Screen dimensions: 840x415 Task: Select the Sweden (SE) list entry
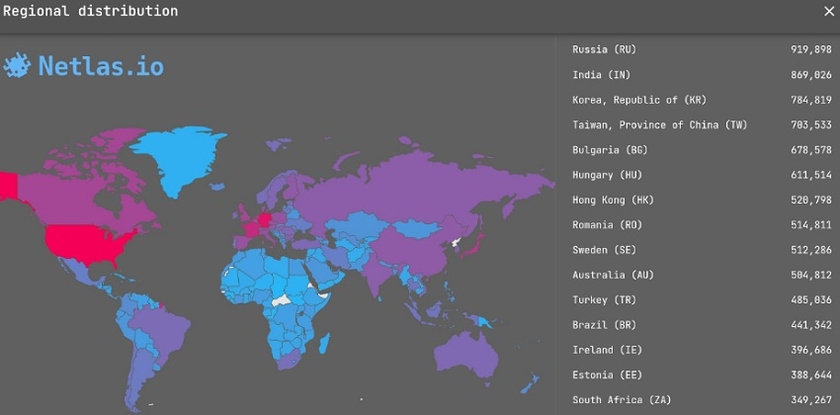click(604, 250)
